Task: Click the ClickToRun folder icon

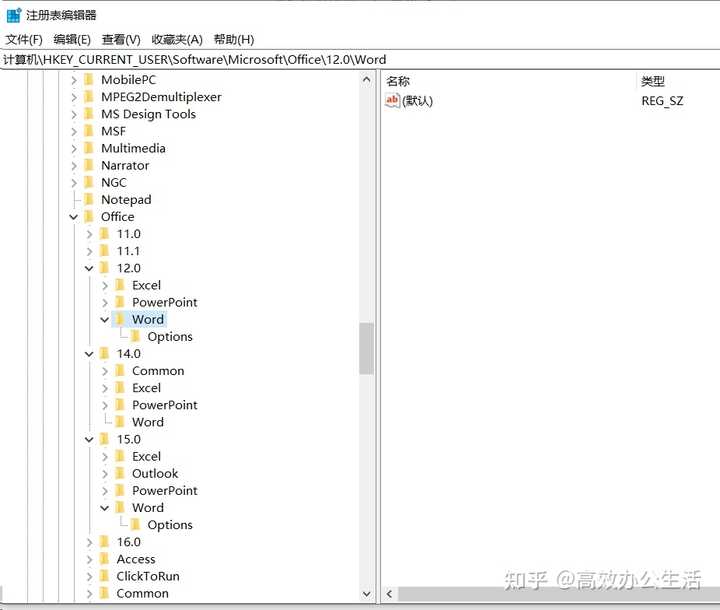Action: tap(105, 576)
